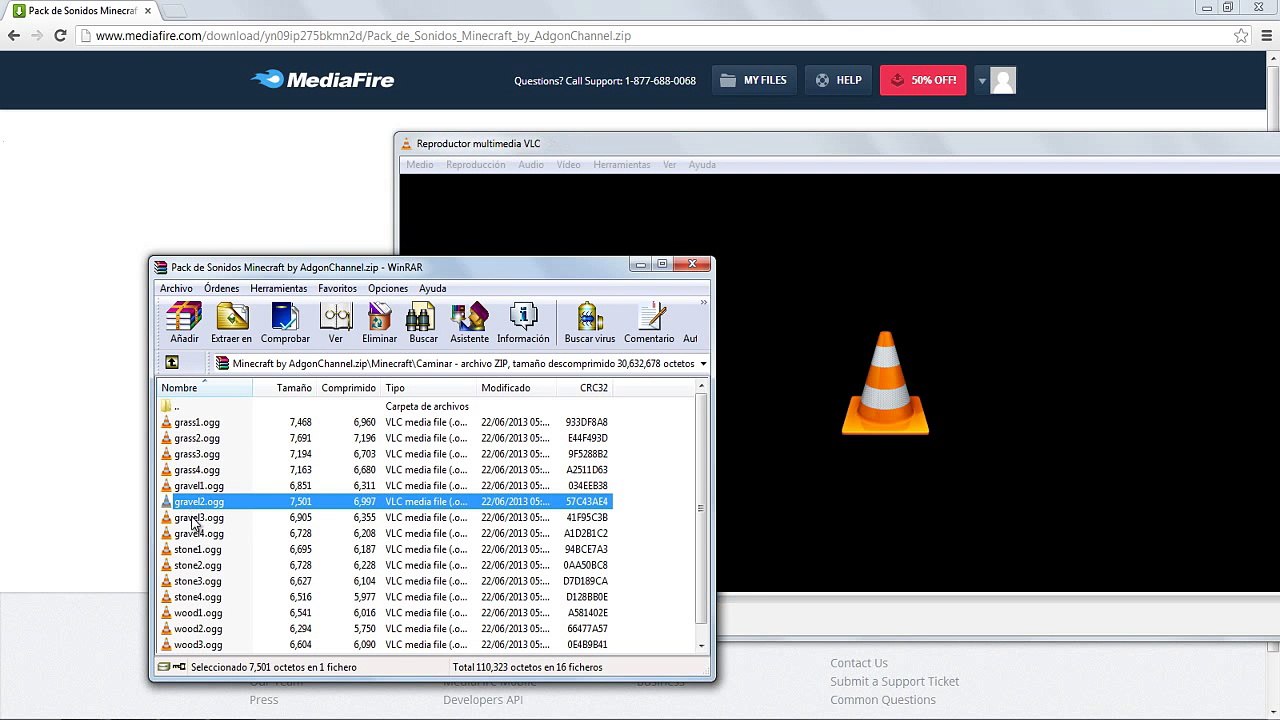
Task: Open the VLC Ver menu
Action: click(x=670, y=165)
